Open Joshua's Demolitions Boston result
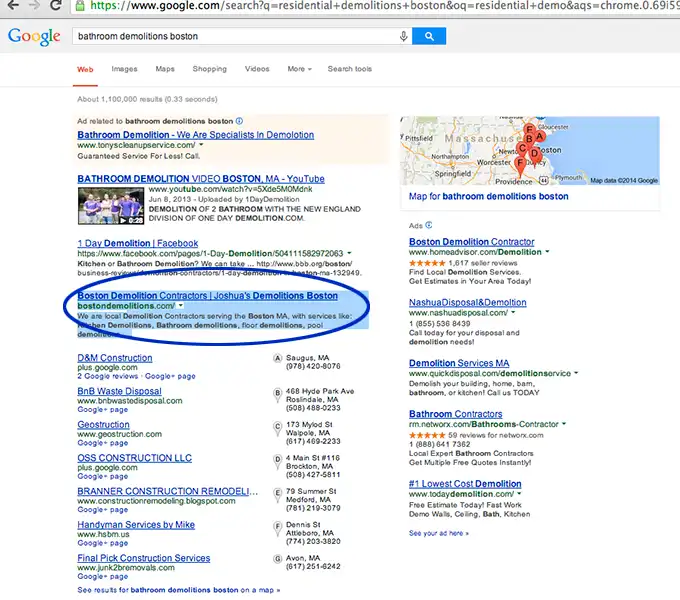The height and width of the screenshot is (600, 680). (207, 296)
